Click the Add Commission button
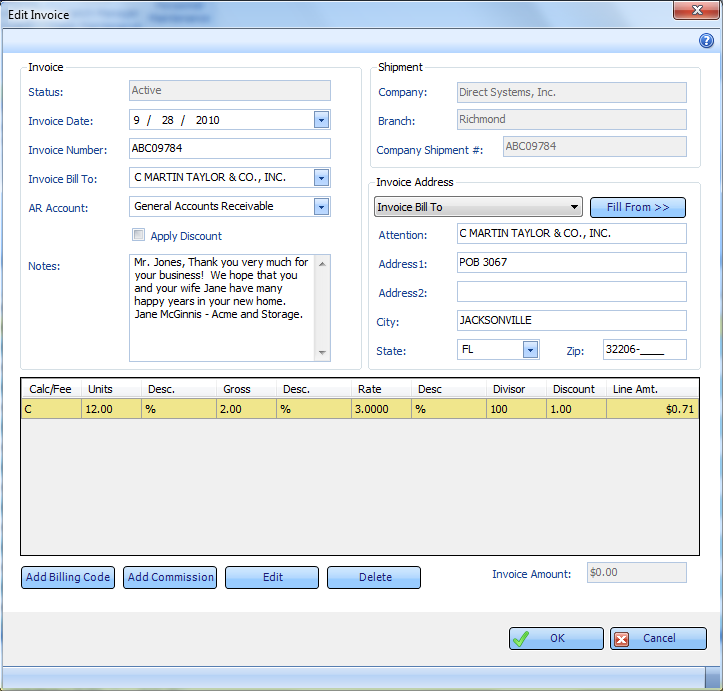The width and height of the screenshot is (723, 691). click(170, 577)
